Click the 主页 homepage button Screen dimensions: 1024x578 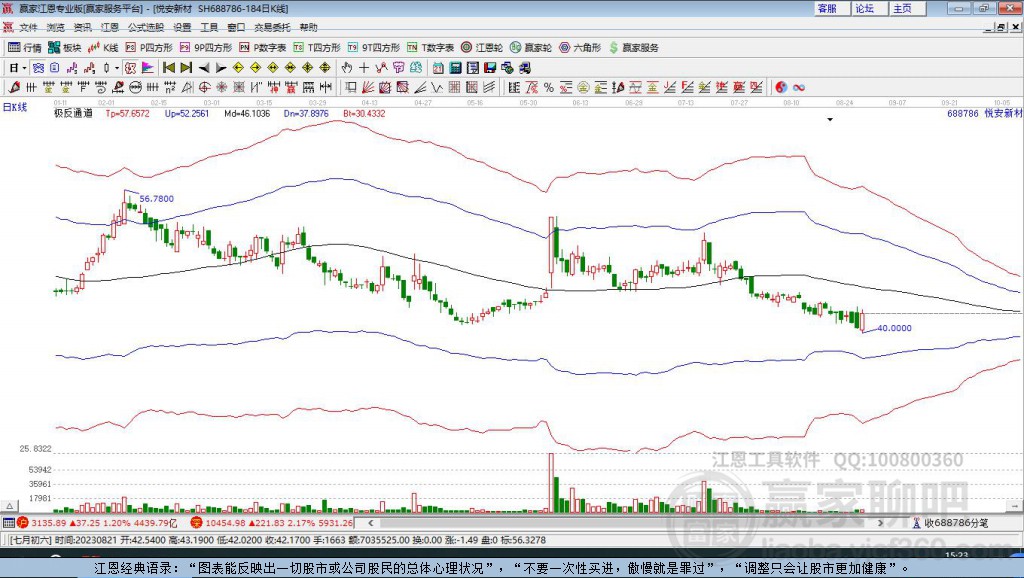[x=906, y=8]
